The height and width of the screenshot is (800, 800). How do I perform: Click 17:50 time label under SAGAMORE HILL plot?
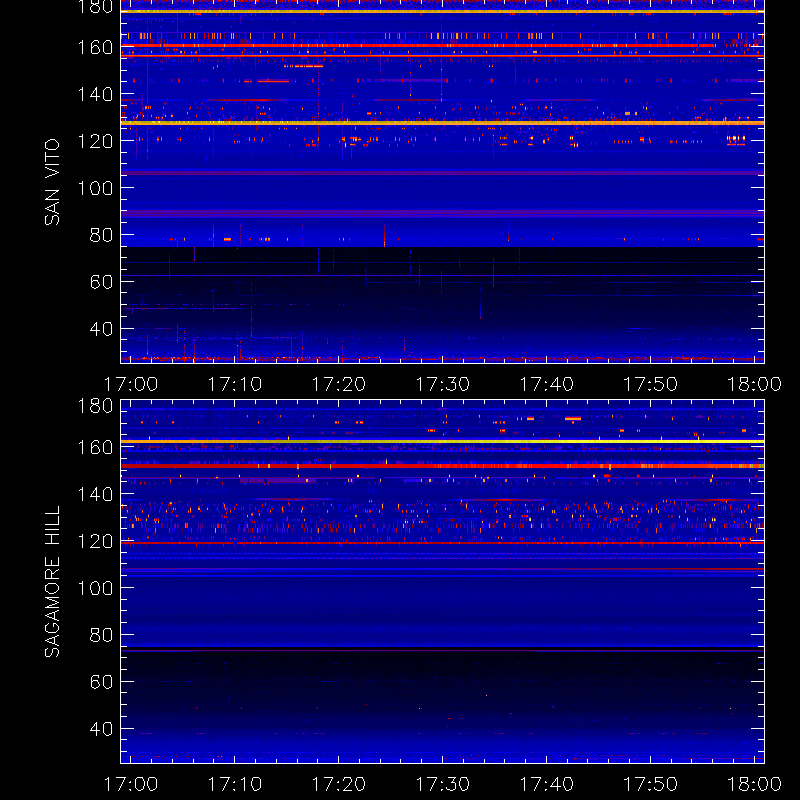(x=651, y=784)
